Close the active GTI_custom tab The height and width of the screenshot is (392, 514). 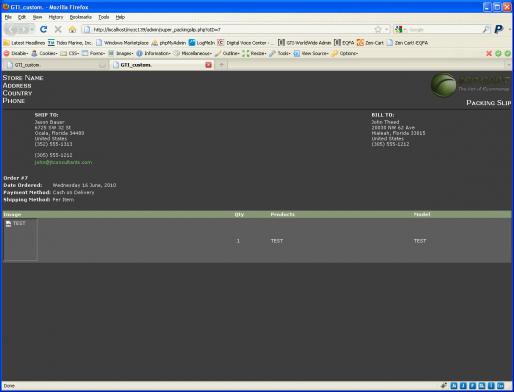[209, 65]
